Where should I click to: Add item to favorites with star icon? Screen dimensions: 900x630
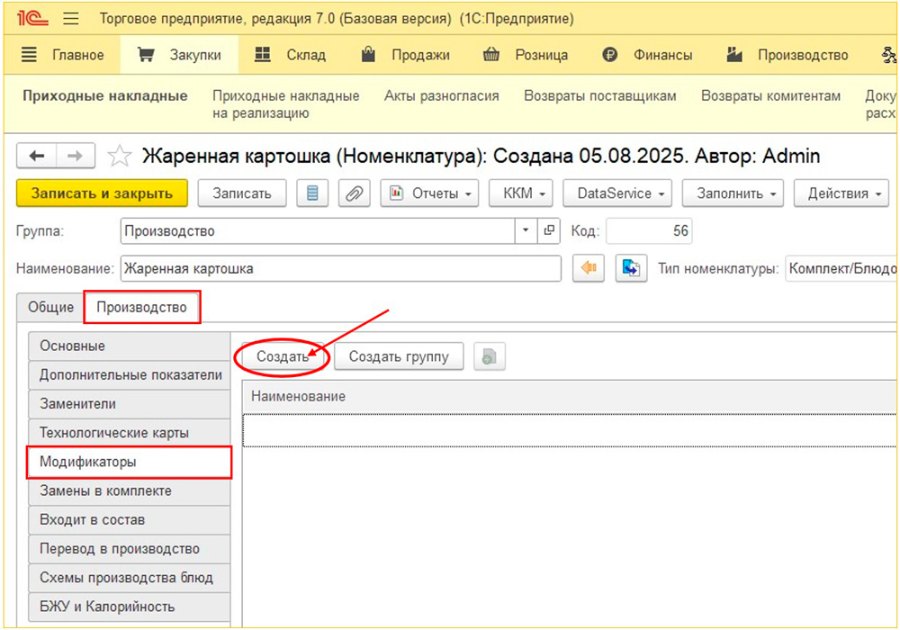pyautogui.click(x=119, y=156)
